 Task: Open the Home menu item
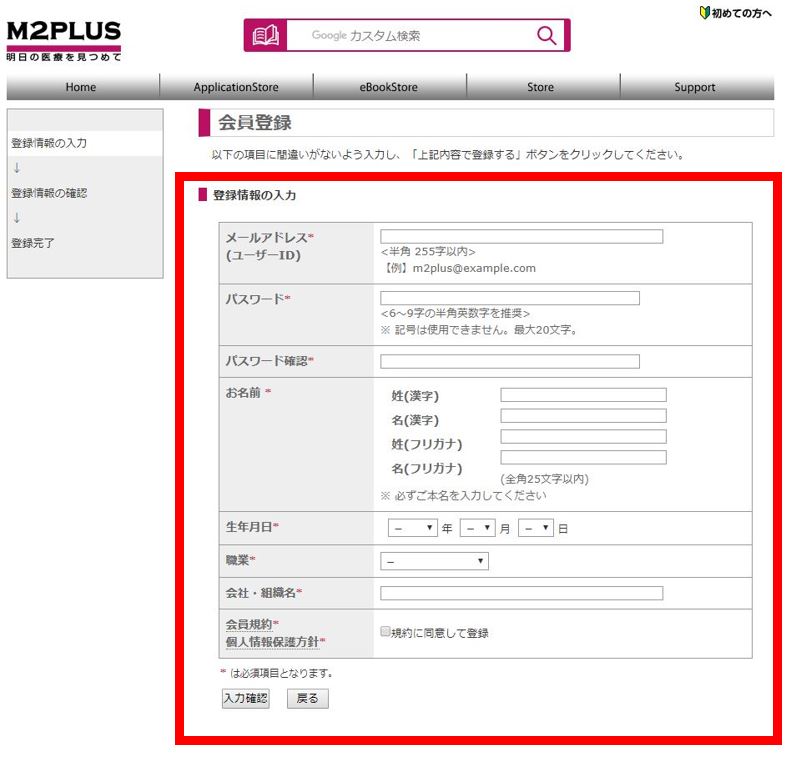81,87
